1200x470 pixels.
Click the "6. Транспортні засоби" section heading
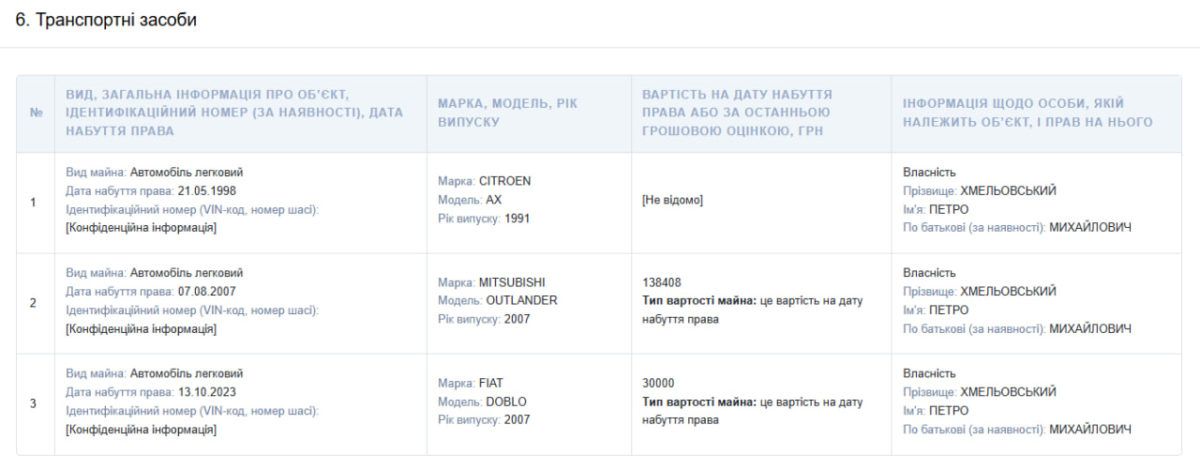click(105, 20)
